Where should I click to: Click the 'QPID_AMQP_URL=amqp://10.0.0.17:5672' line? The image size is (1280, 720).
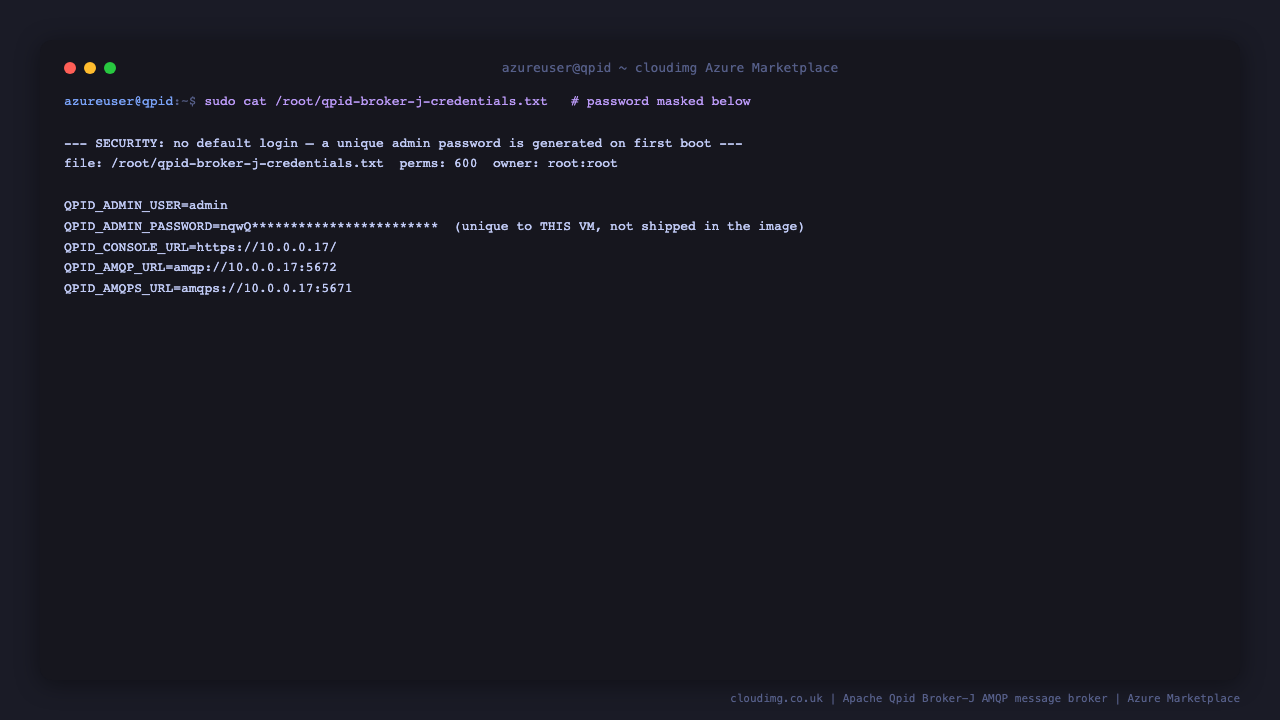pyautogui.click(x=200, y=267)
